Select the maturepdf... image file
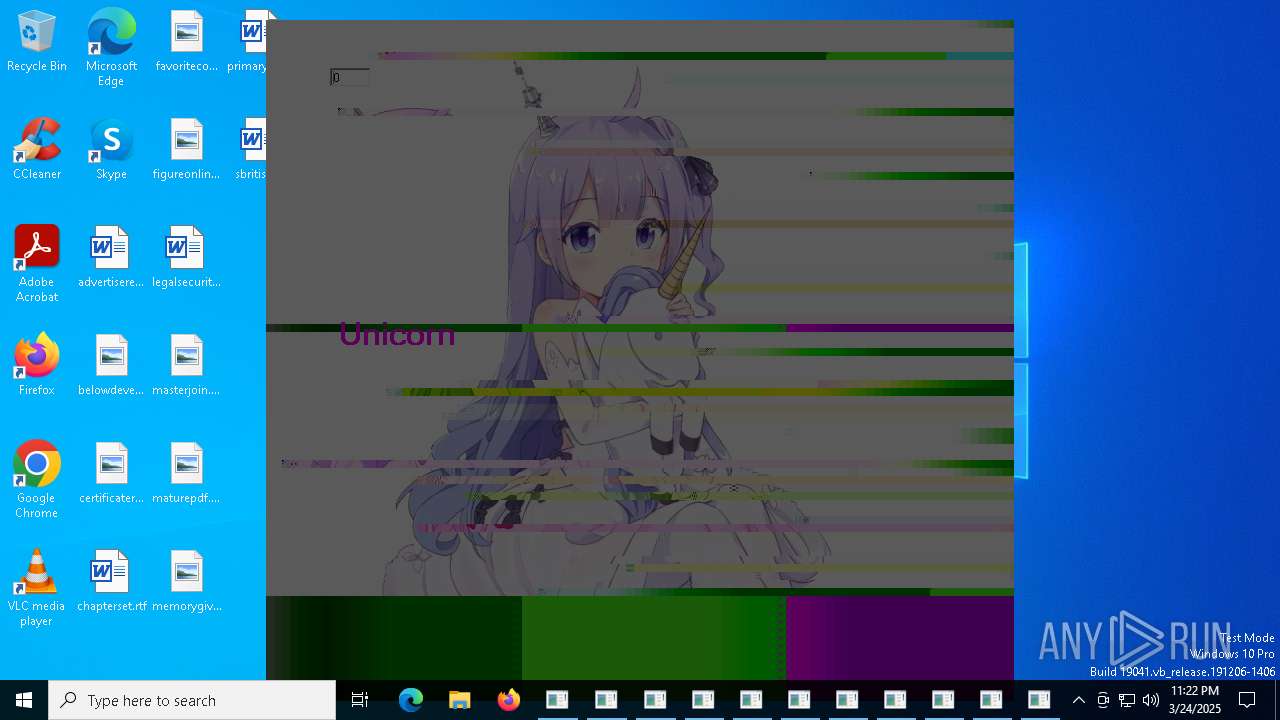The height and width of the screenshot is (720, 1280). click(x=187, y=474)
